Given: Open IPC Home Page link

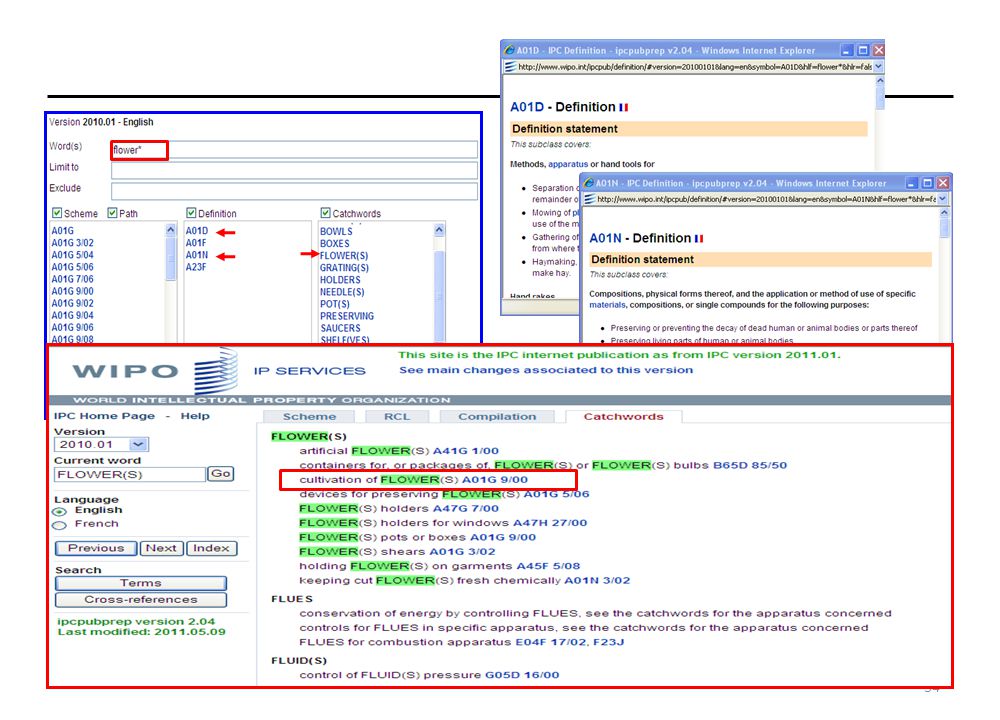Looking at the screenshot, I should tap(104, 416).
